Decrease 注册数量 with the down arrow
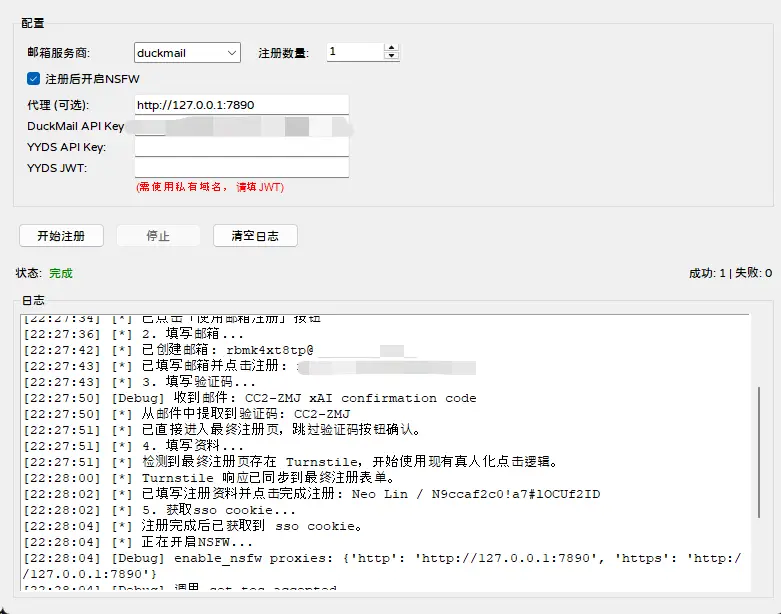This screenshot has width=781, height=614. point(391,56)
